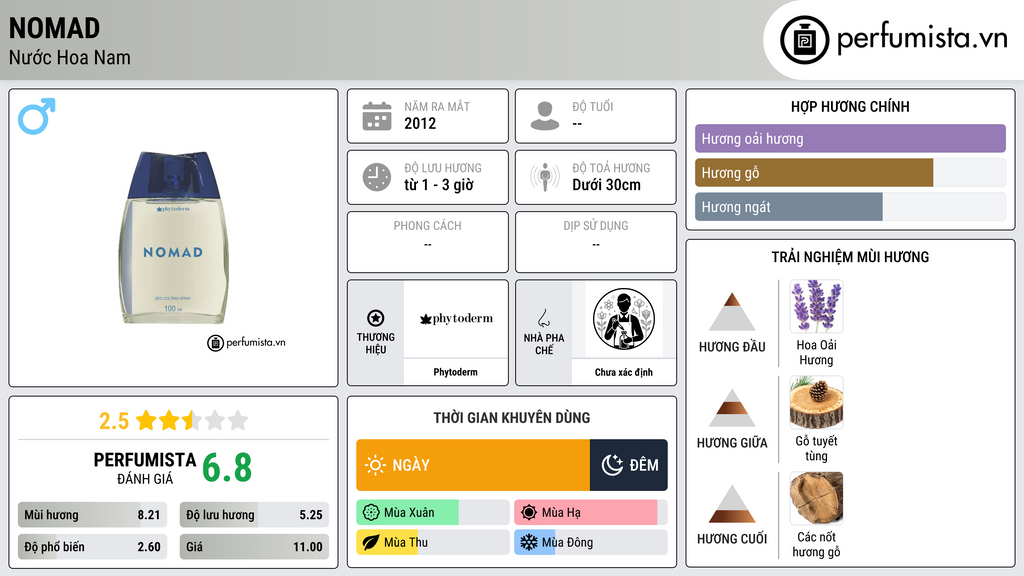1024x576 pixels.
Task: Click the Phong cách card
Action: point(428,242)
